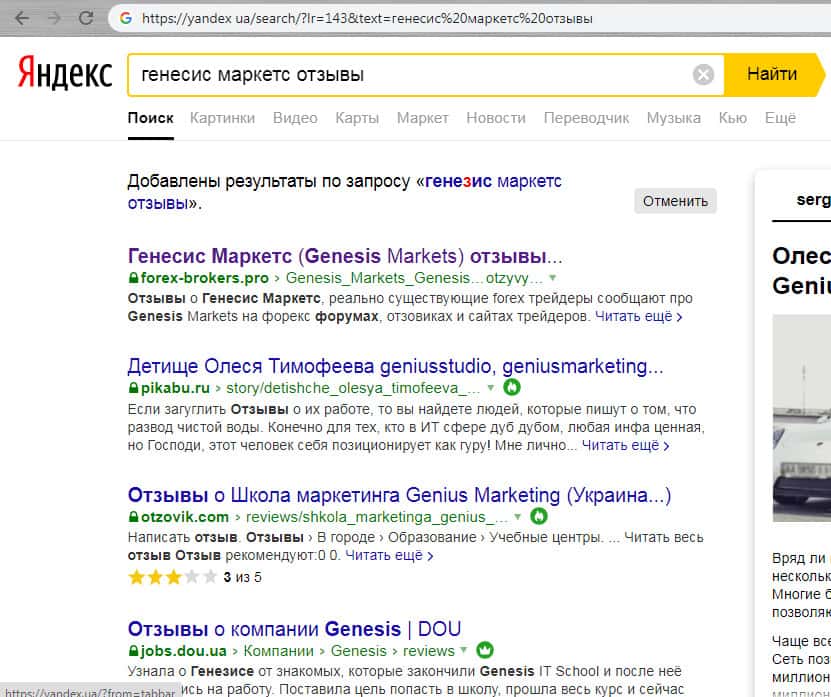Open the Маркет tab
831x697 pixels.
click(422, 118)
